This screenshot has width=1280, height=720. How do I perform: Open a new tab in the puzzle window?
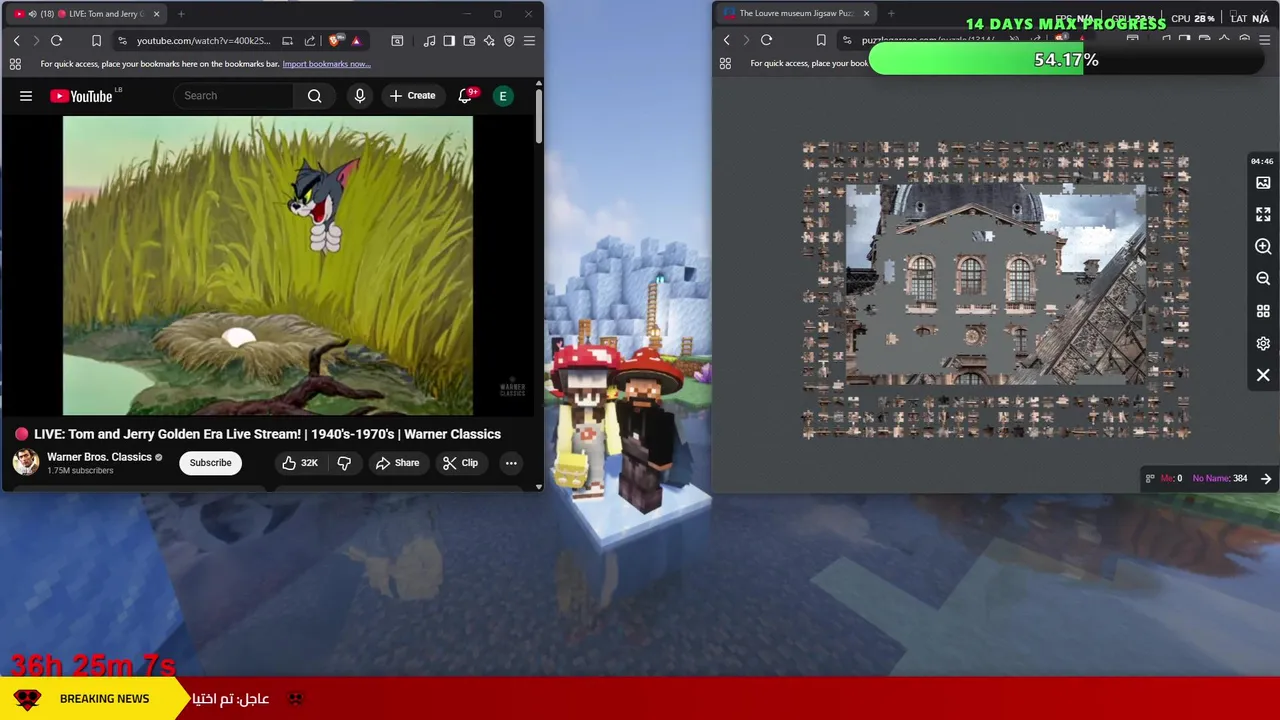[x=891, y=14]
